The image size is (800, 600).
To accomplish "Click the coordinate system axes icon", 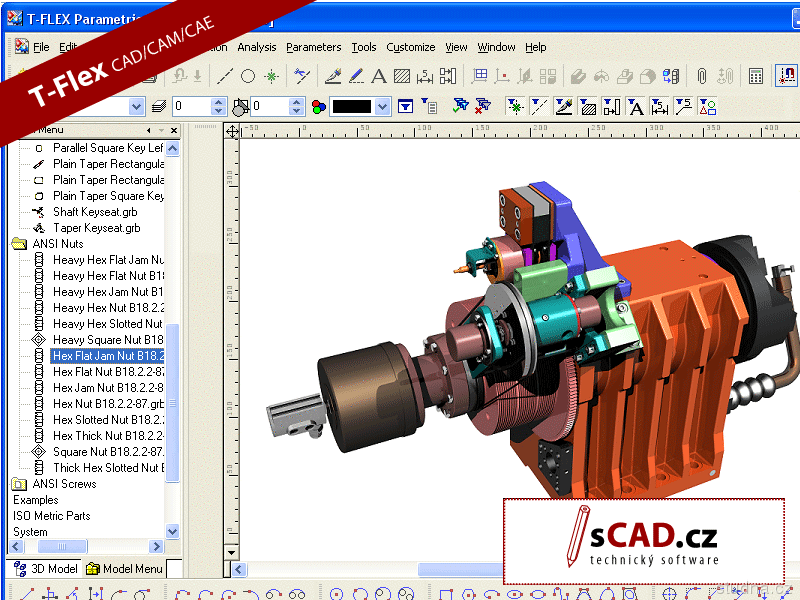I will tap(503, 77).
